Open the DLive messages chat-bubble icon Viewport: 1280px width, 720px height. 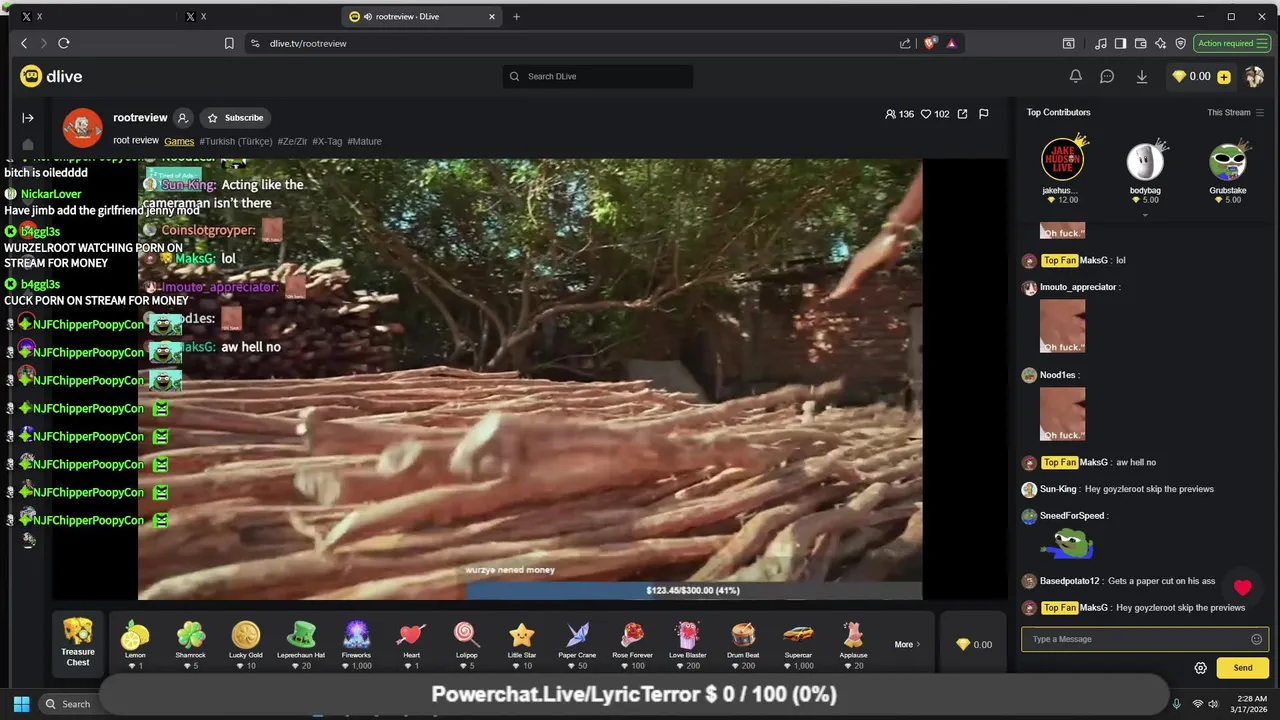tap(1107, 76)
